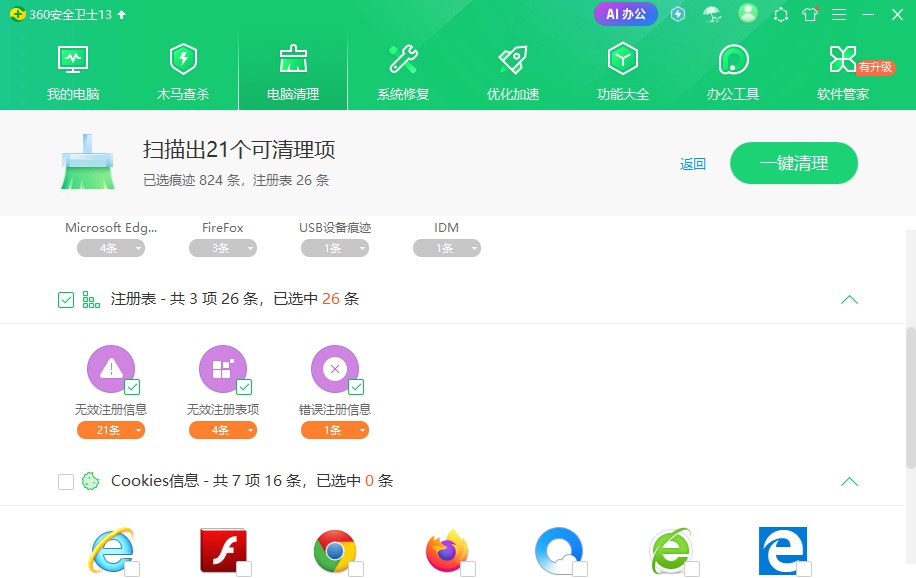
Task: Click the 无效注册信息 warning icon
Action: click(x=110, y=369)
